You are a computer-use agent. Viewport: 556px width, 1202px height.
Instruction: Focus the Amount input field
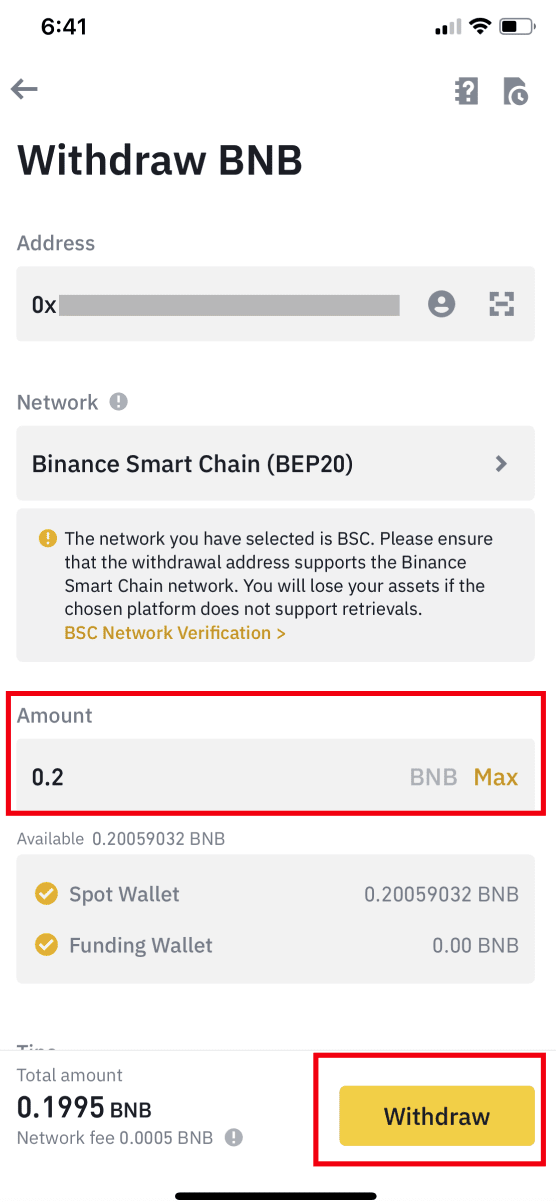point(276,777)
